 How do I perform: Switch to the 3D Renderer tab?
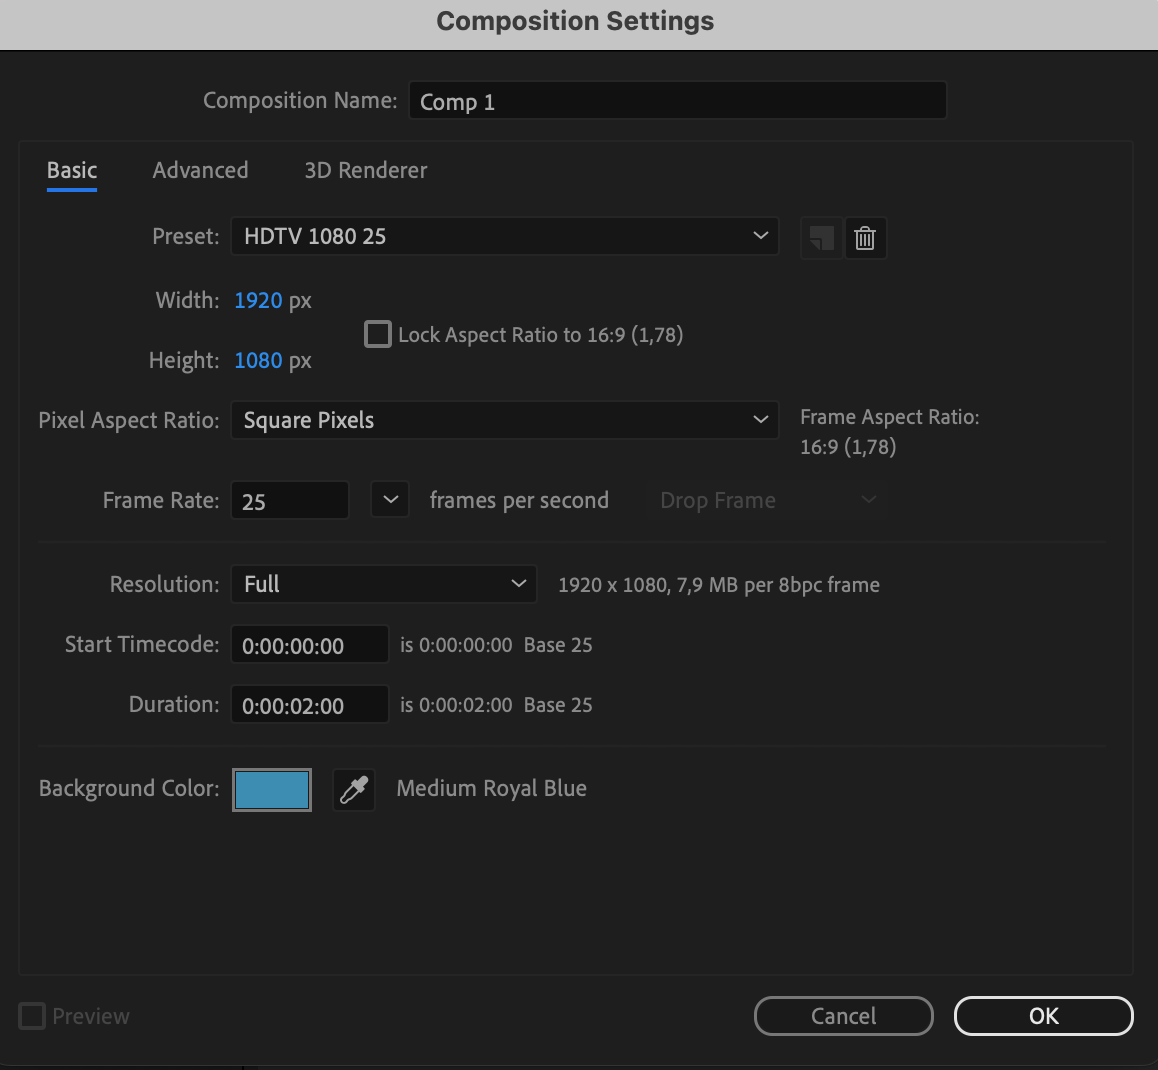(365, 170)
